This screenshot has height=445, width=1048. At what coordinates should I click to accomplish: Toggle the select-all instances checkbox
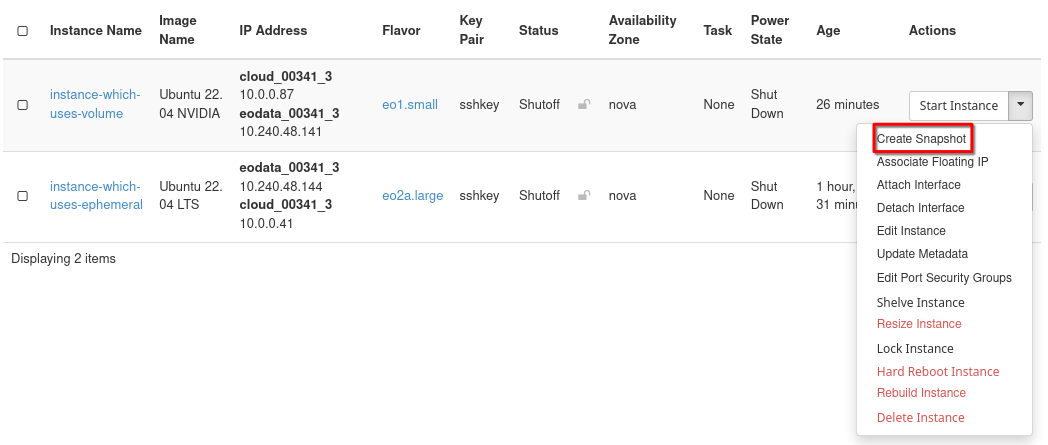coord(22,31)
